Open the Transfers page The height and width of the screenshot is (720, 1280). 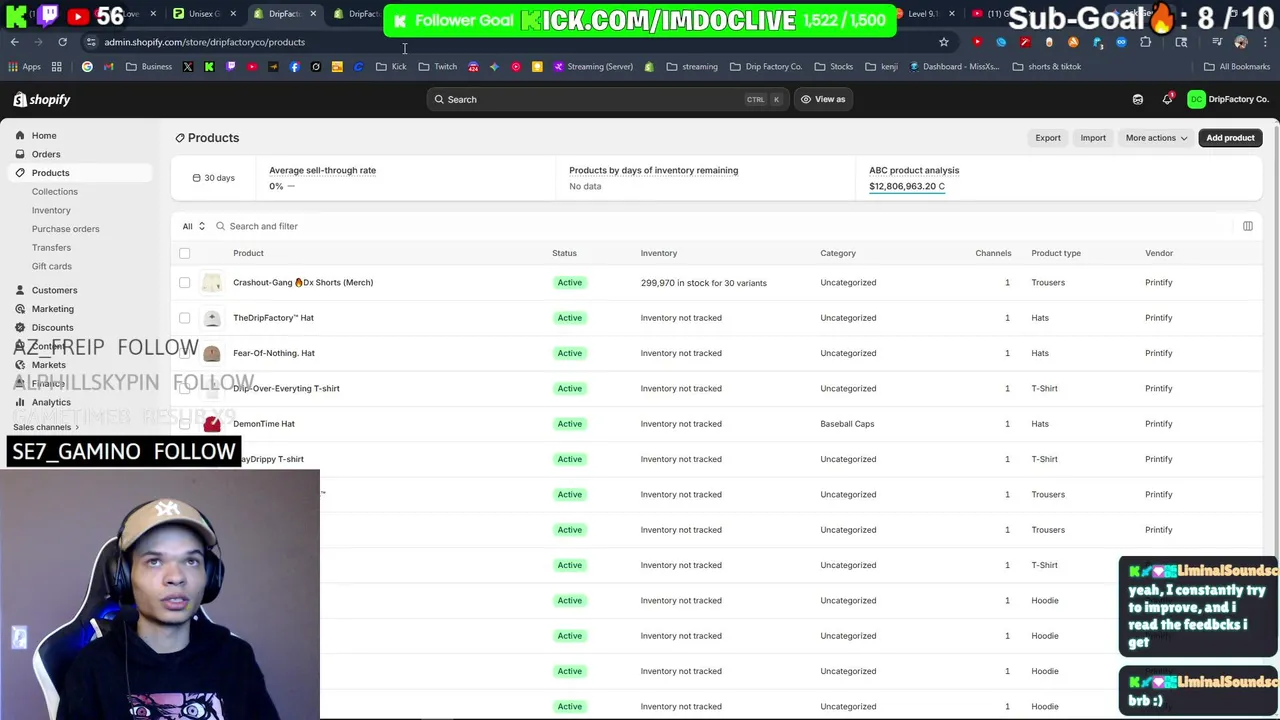click(51, 247)
